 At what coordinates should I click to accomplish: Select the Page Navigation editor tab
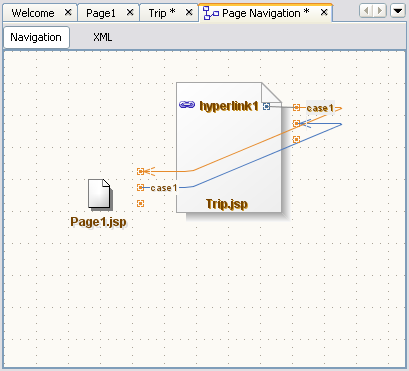[266, 13]
